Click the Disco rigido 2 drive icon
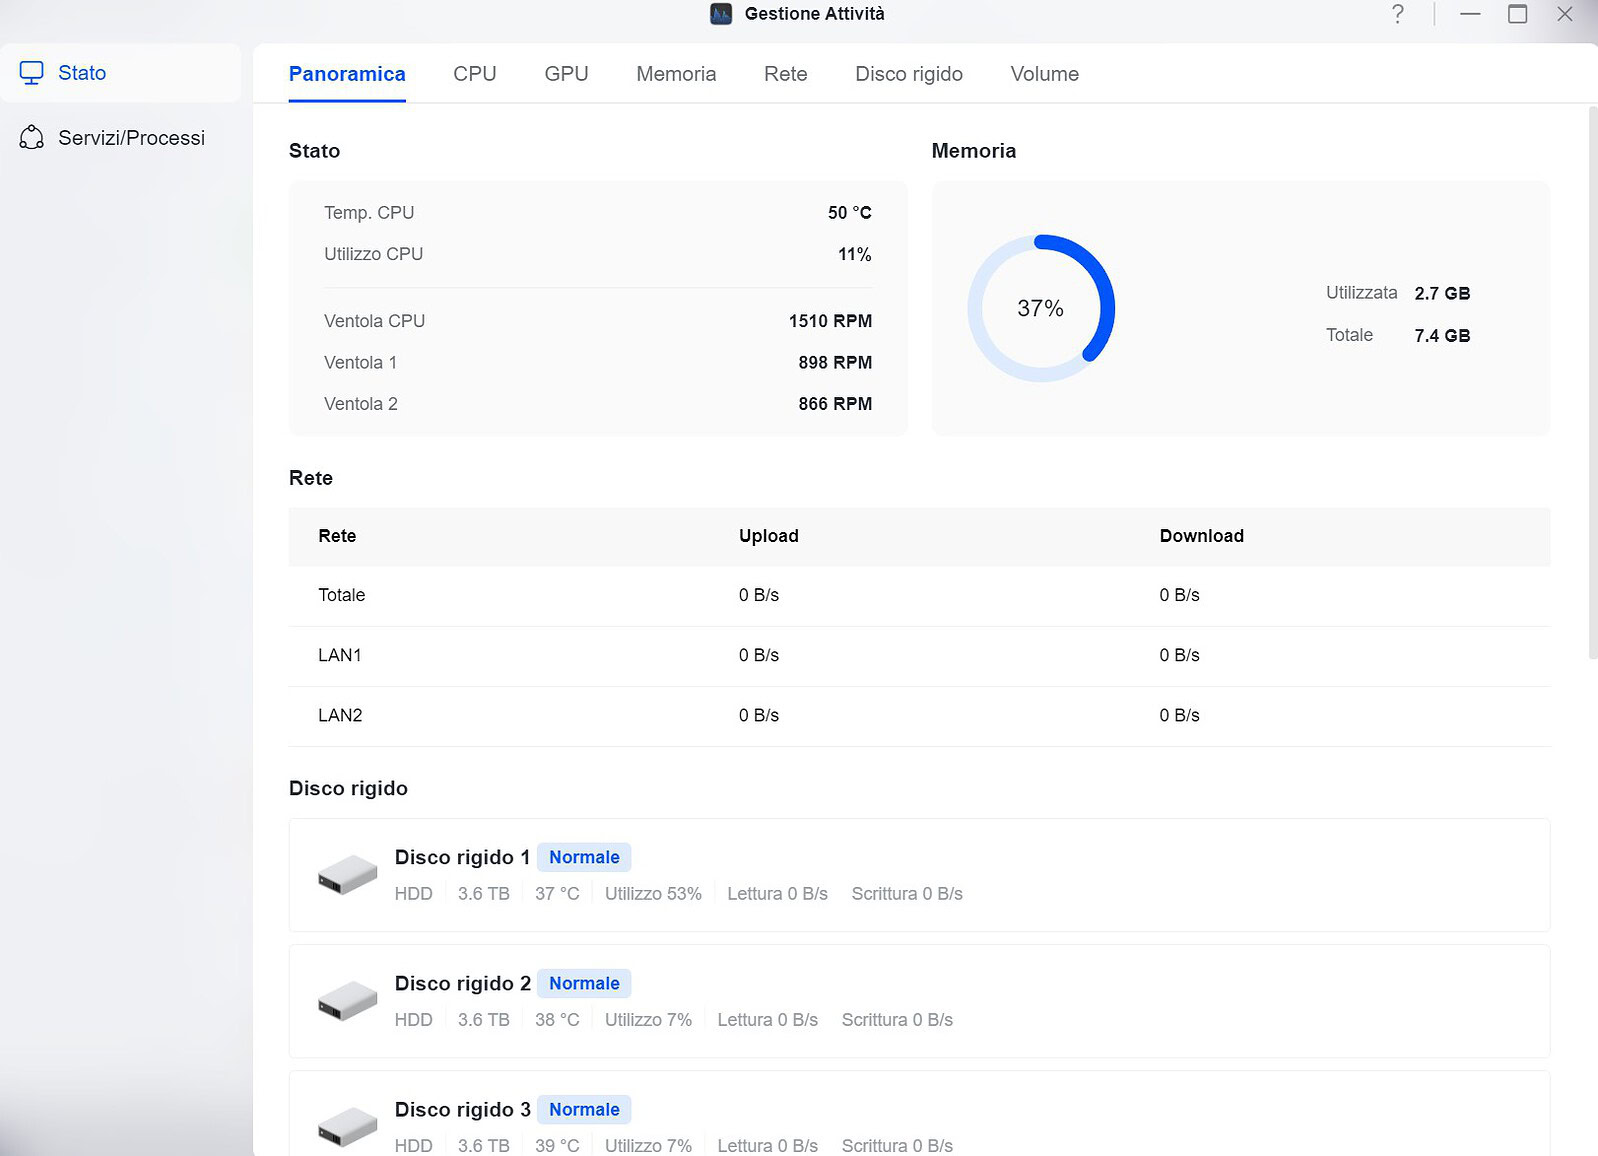Image resolution: width=1598 pixels, height=1156 pixels. (x=347, y=1001)
